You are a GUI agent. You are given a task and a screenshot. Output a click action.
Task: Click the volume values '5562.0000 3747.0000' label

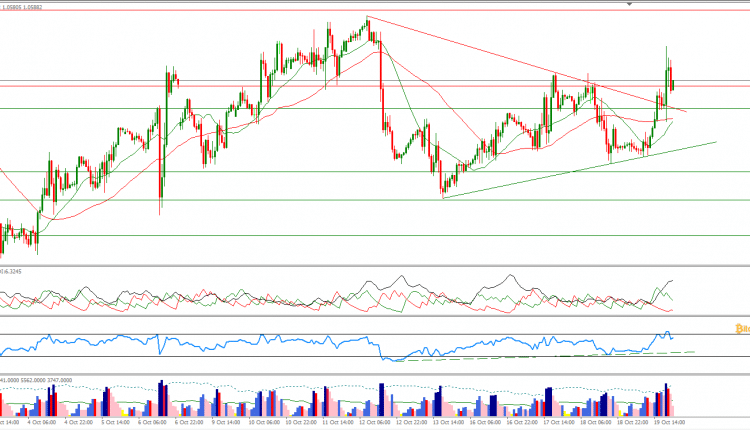46,380
